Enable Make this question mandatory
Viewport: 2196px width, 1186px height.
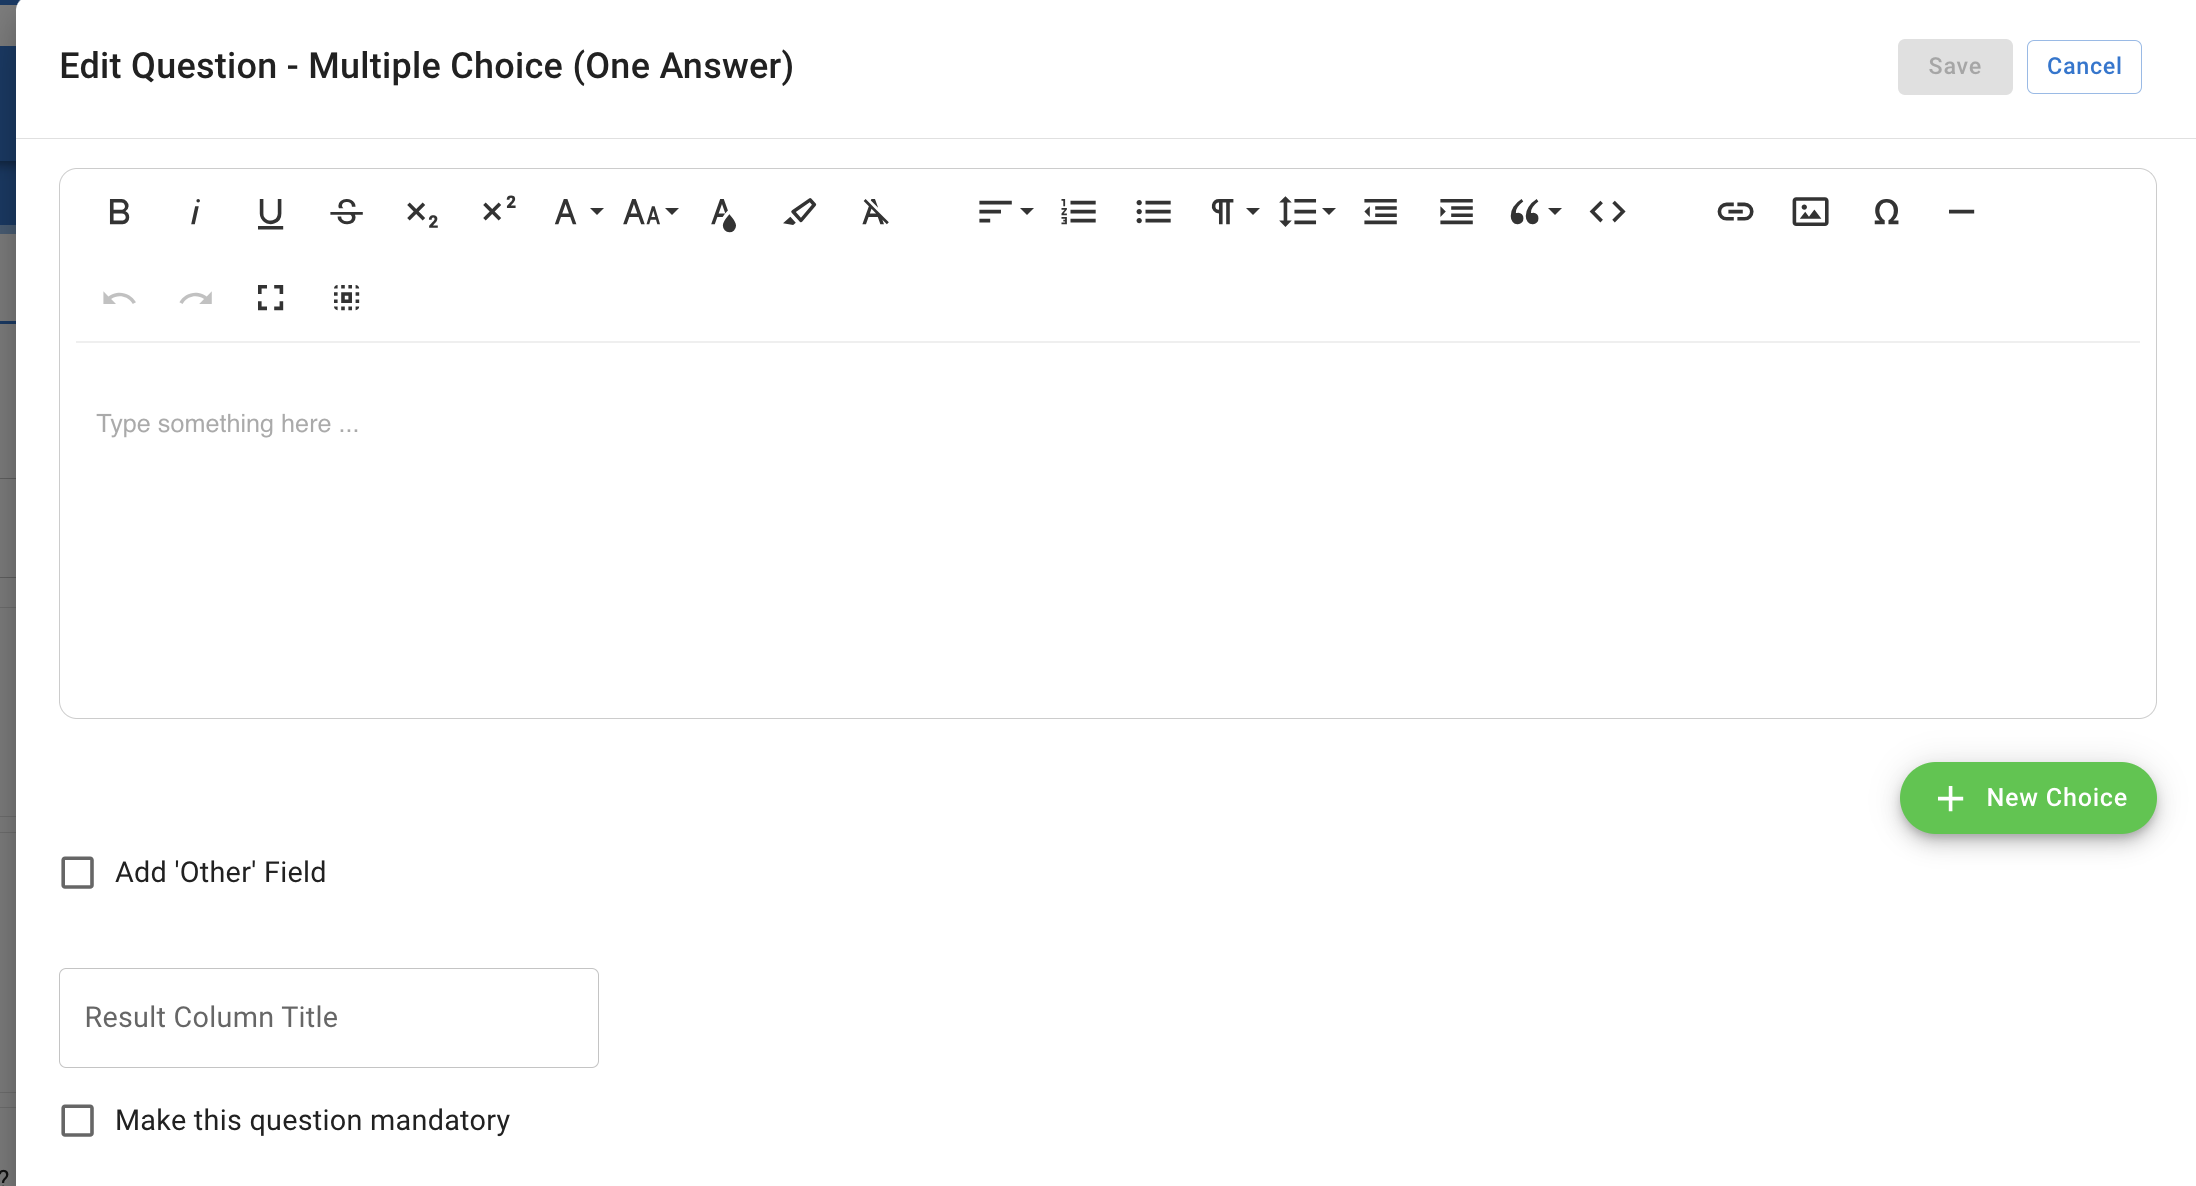[77, 1121]
